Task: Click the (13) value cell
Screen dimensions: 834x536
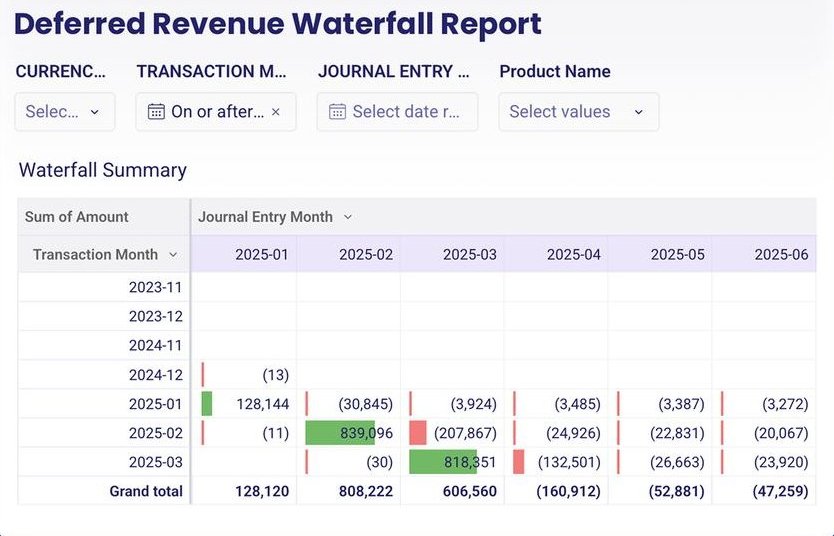Action: click(244, 375)
